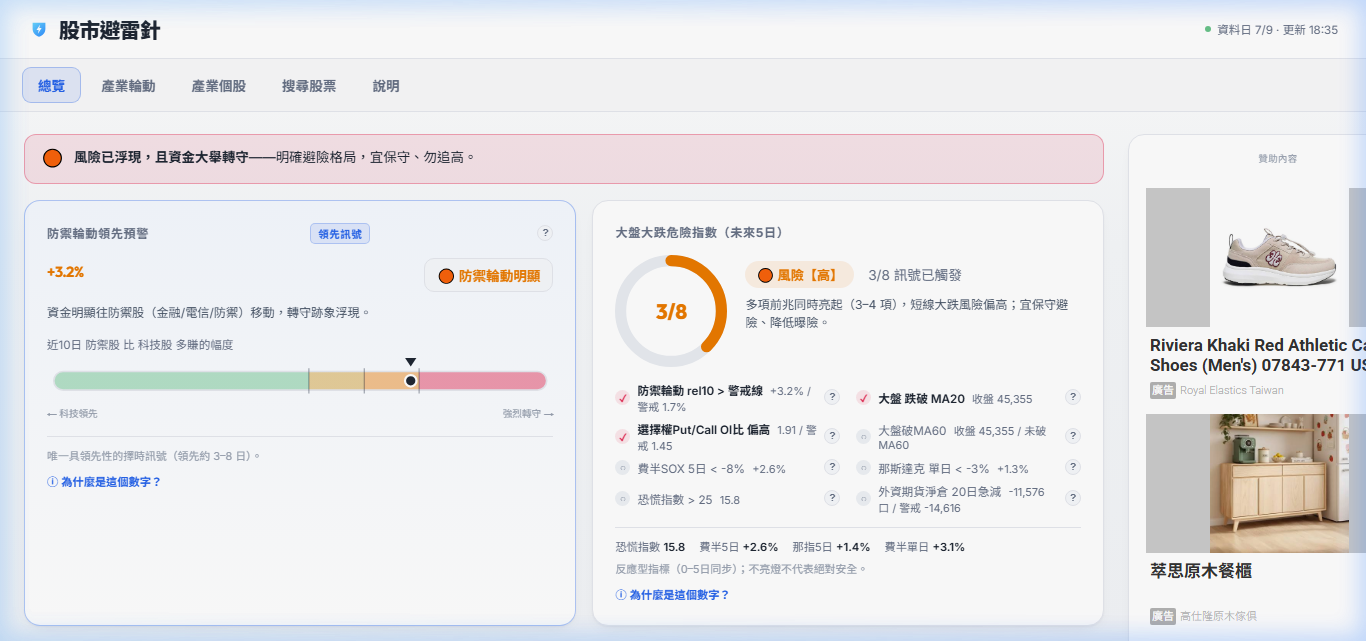Click help icon in 防禦輪動領先預警 card
Screen dimensions: 1366x641
pos(545,233)
